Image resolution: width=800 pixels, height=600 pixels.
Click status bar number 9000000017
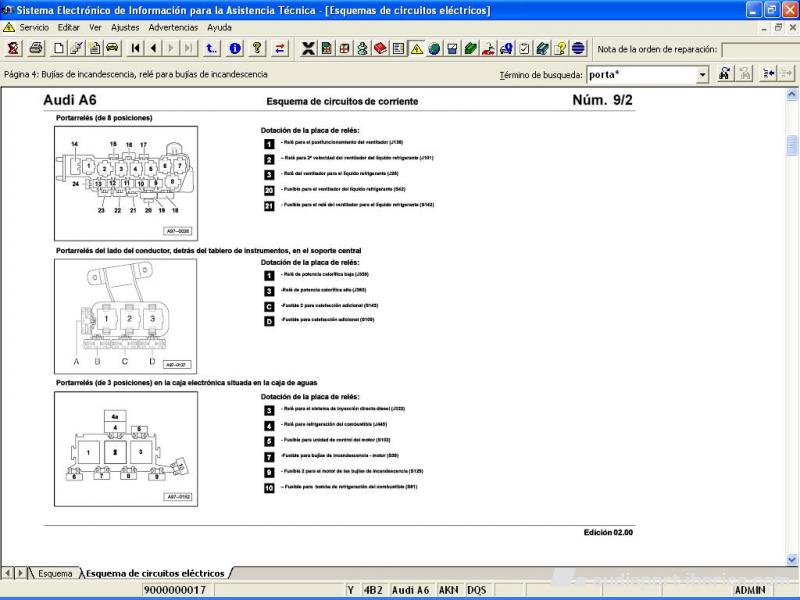175,590
